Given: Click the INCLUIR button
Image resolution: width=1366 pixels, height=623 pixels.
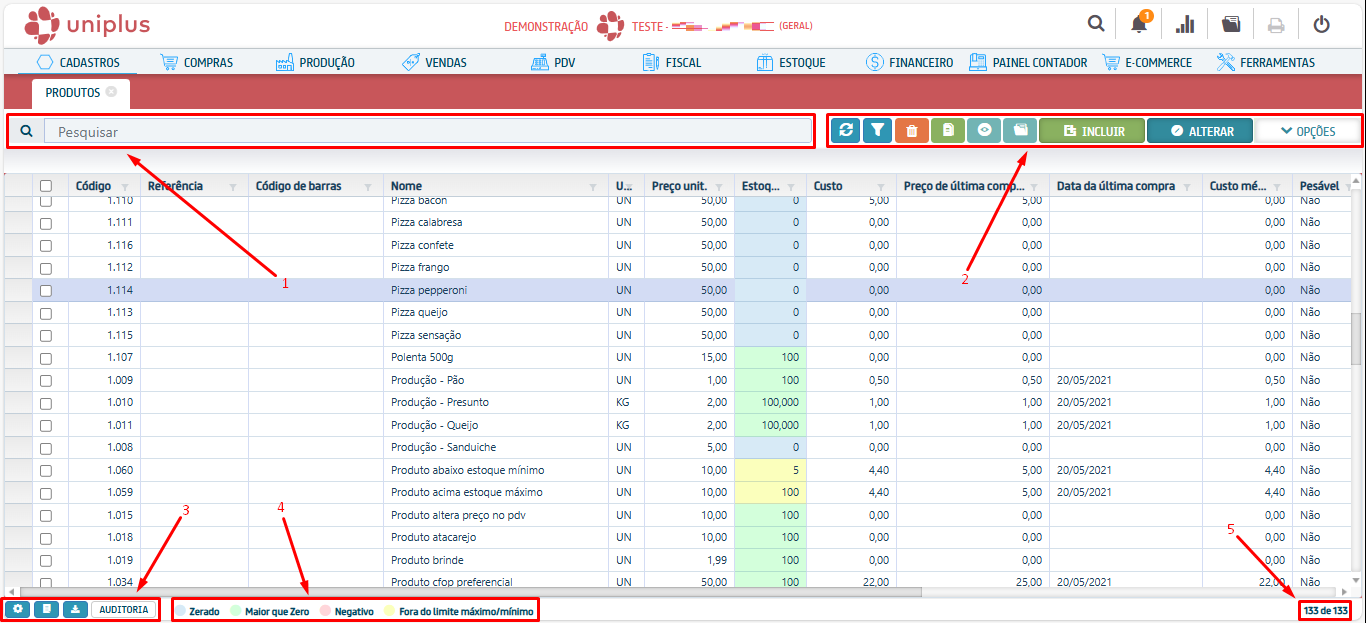Looking at the screenshot, I should [1092, 131].
